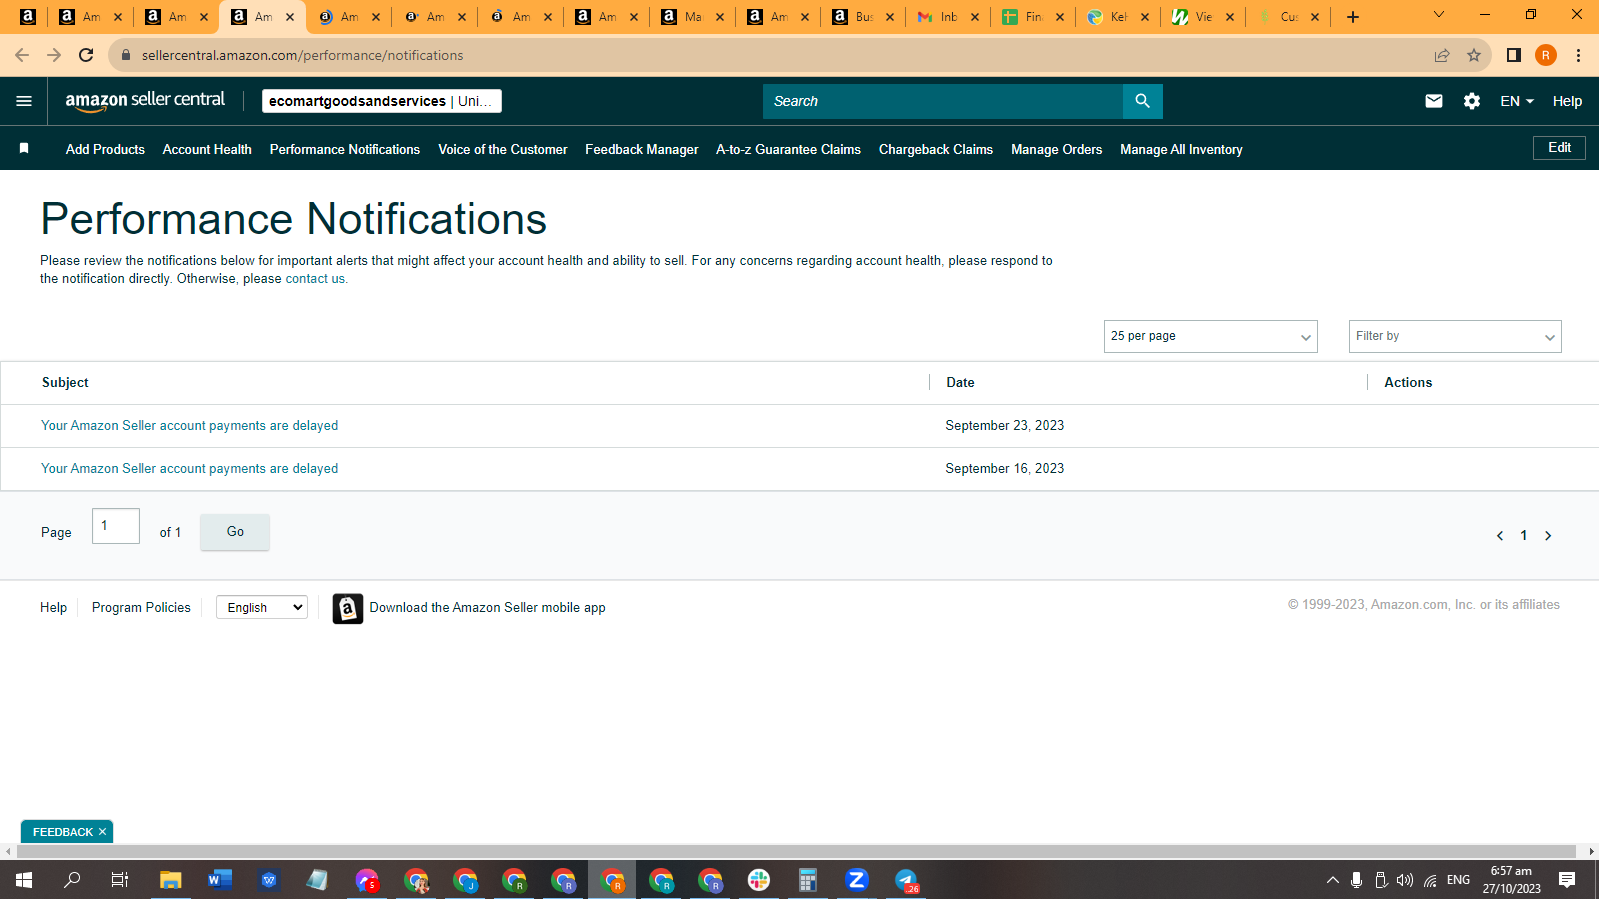Share this page icon in address bar

click(x=1441, y=55)
